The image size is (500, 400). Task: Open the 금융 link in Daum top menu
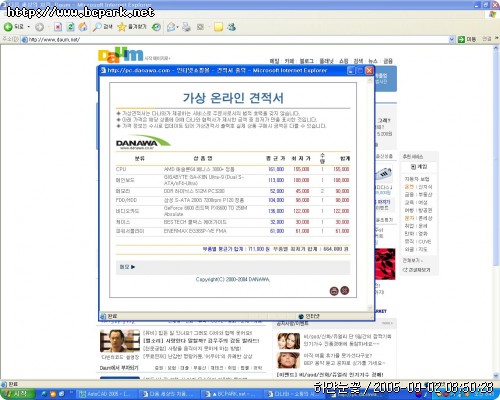[x=388, y=61]
